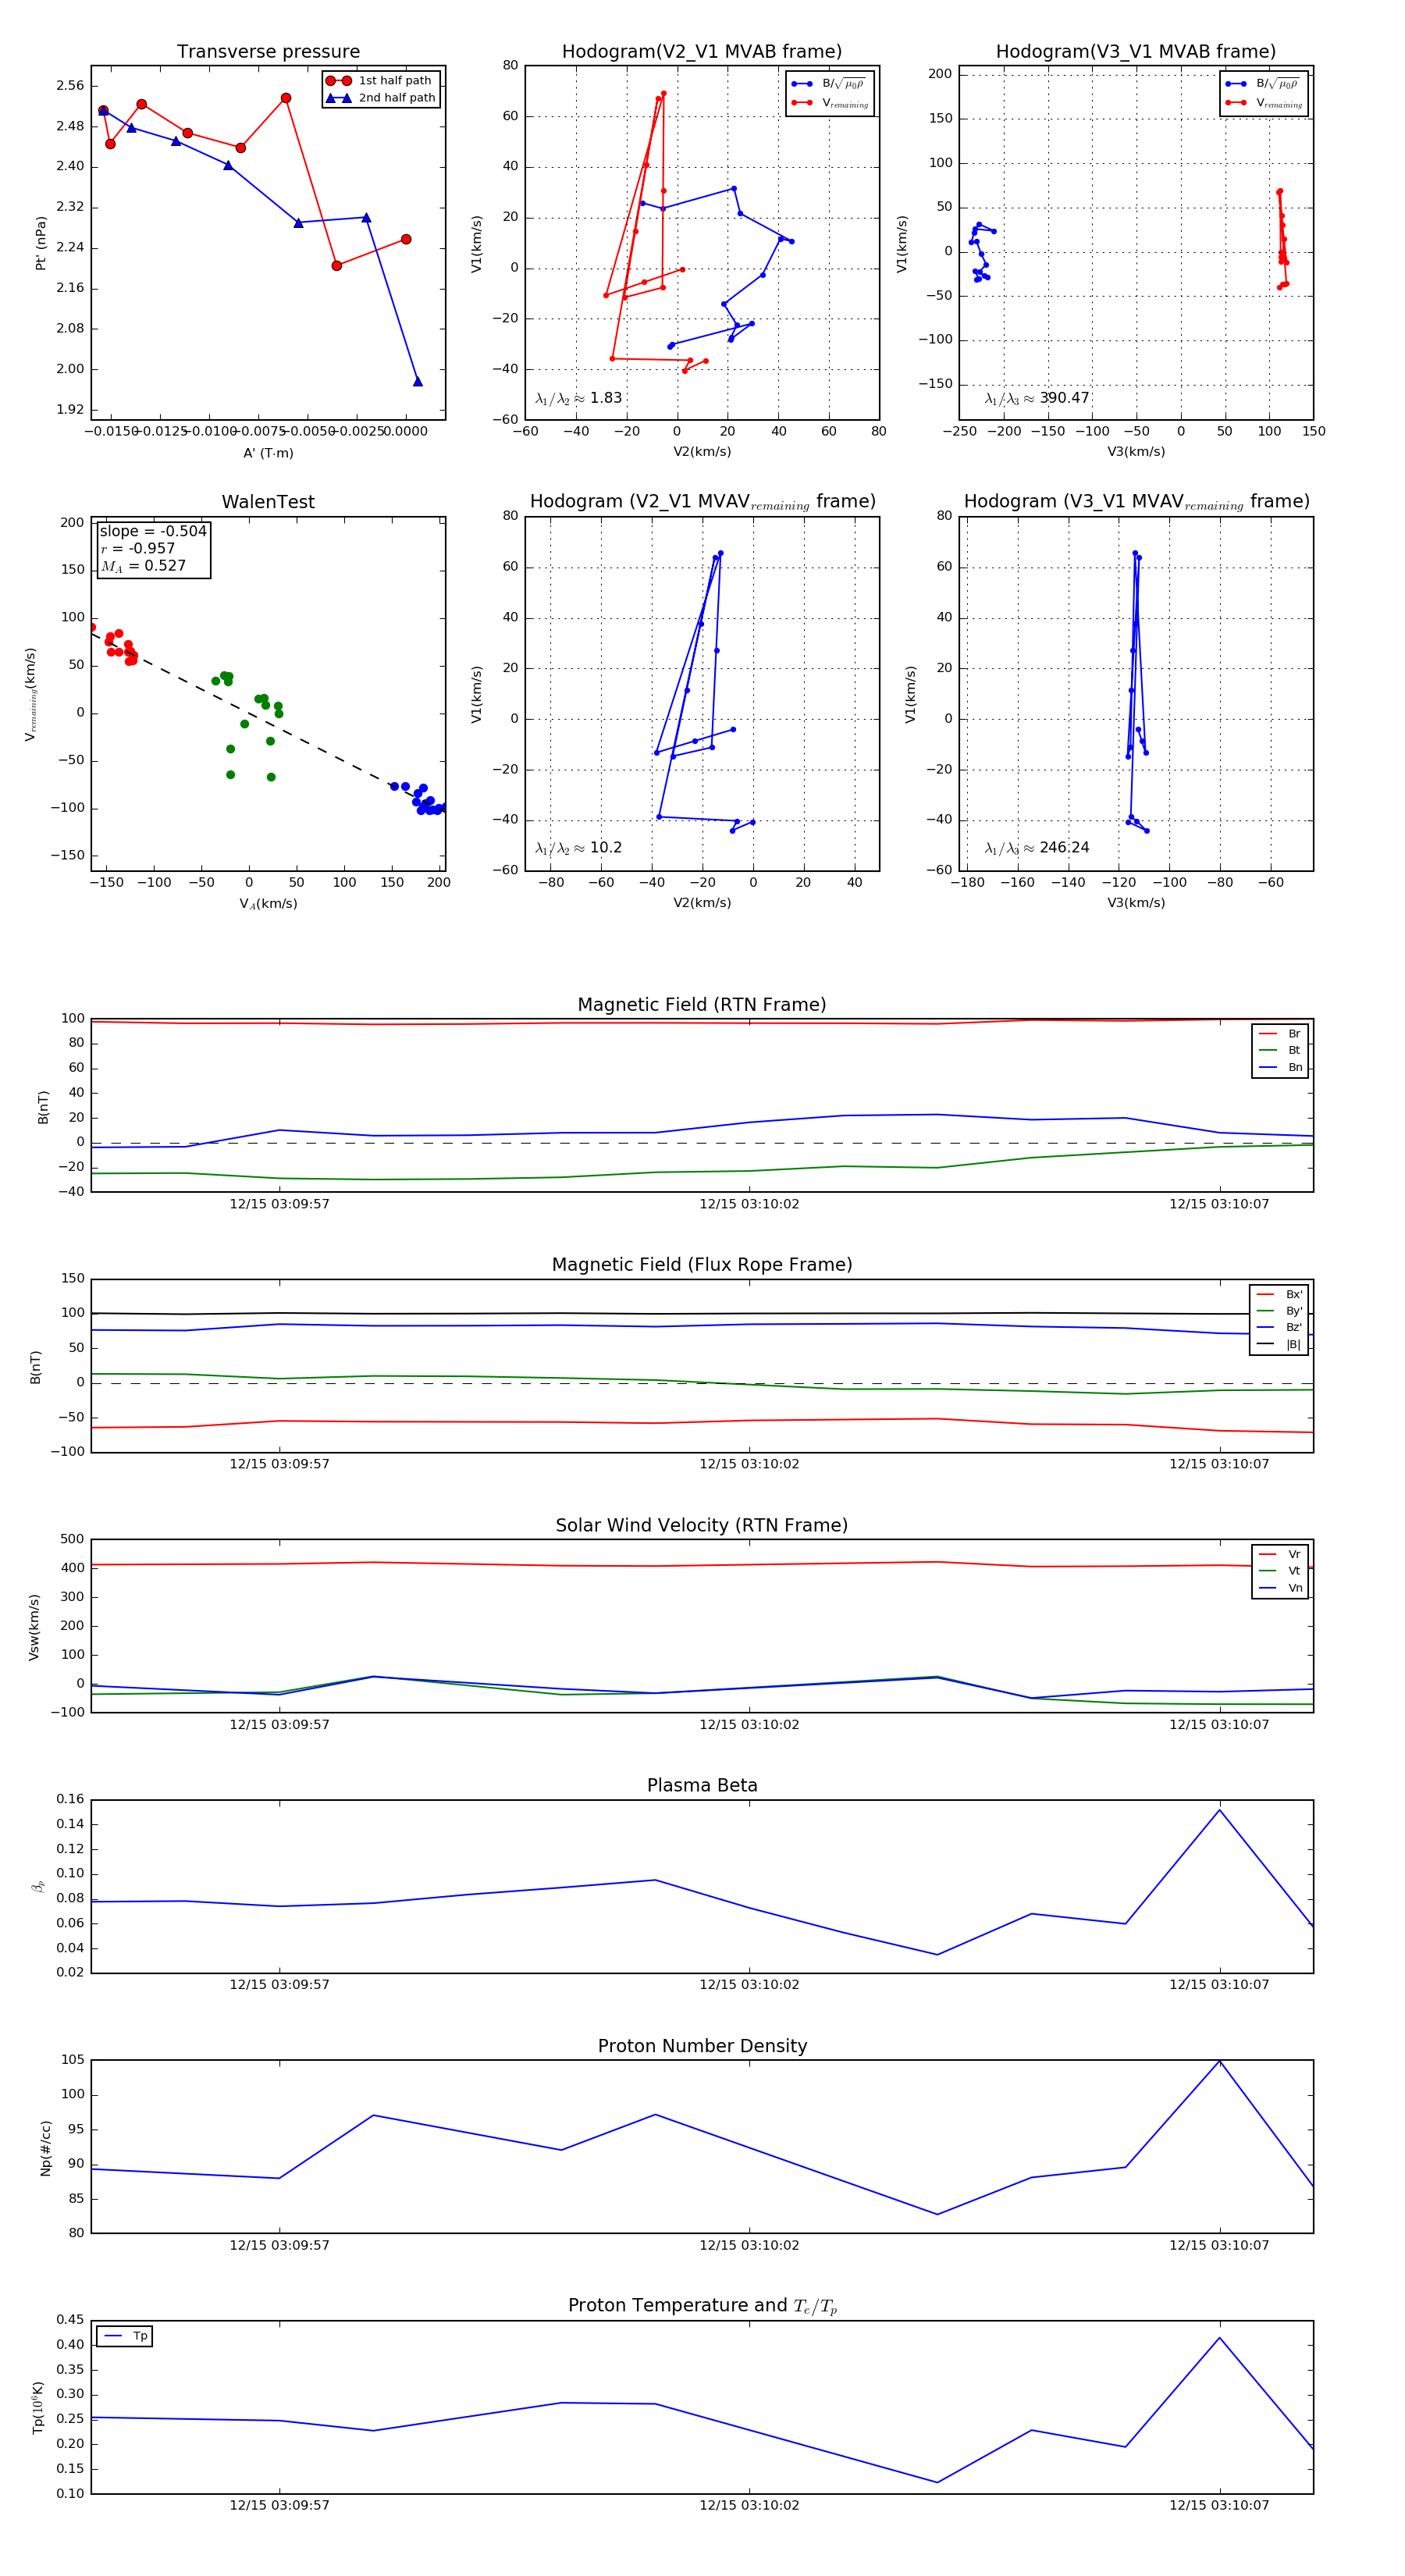The image size is (1405, 2576).
Task: Select Bz' legend entry
Action: [x=1279, y=1327]
